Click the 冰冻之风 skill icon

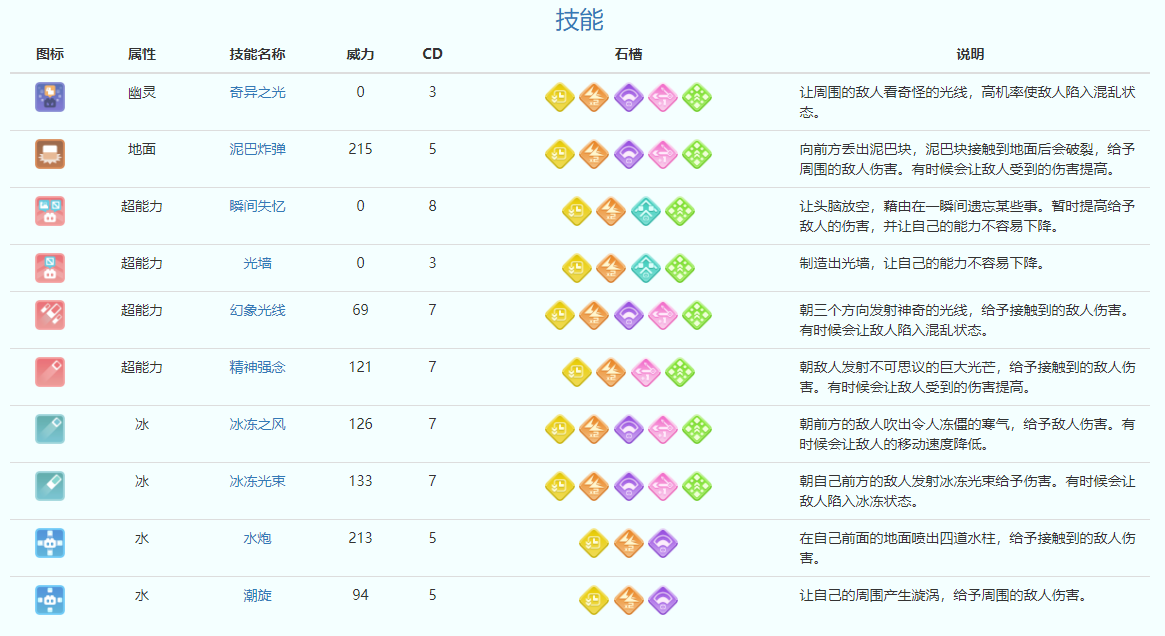pyautogui.click(x=50, y=429)
